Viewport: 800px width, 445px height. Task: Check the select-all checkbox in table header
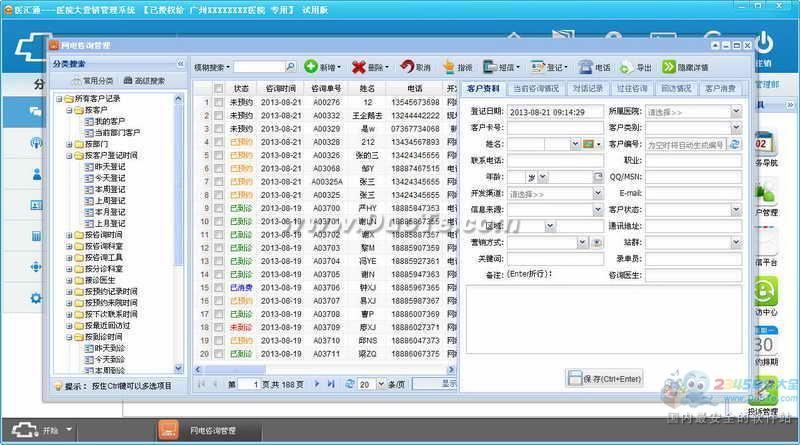tap(219, 88)
